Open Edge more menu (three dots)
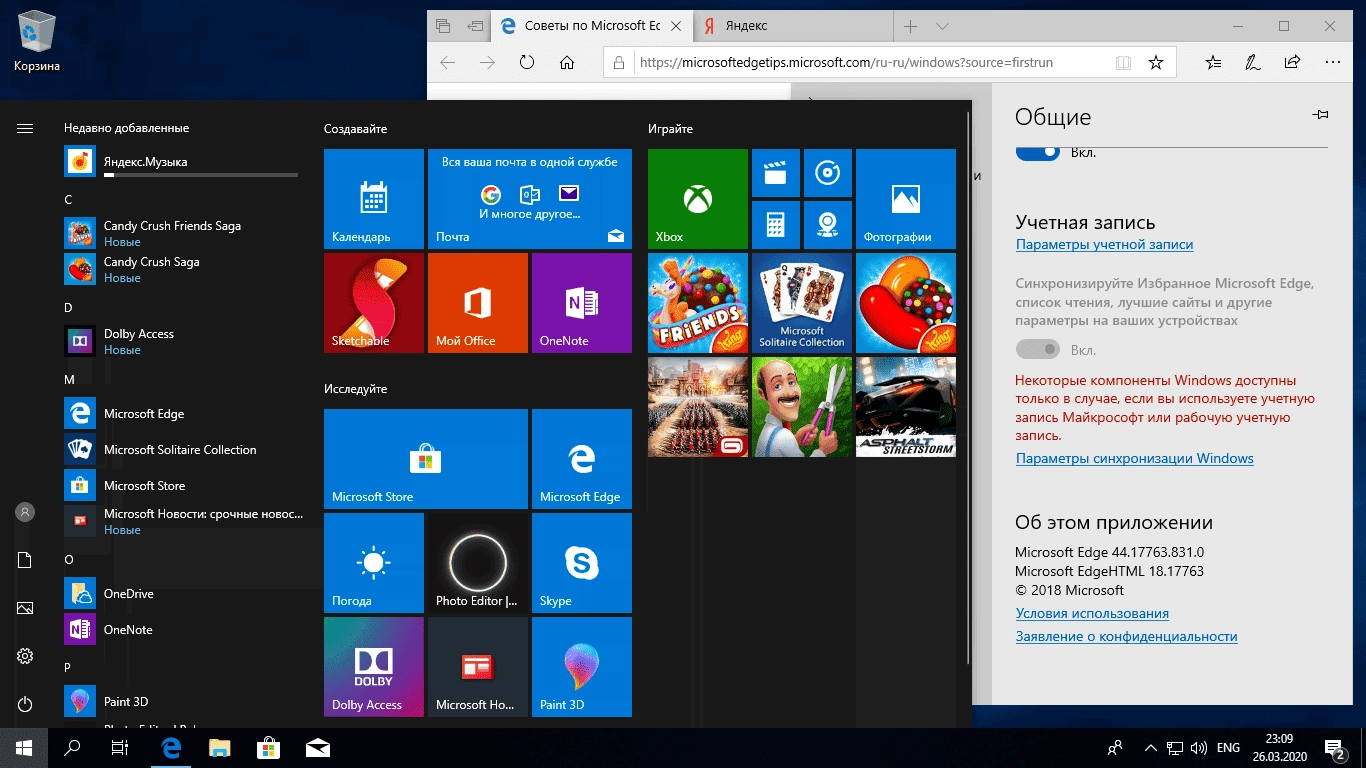Viewport: 1366px width, 768px height. coord(1332,62)
